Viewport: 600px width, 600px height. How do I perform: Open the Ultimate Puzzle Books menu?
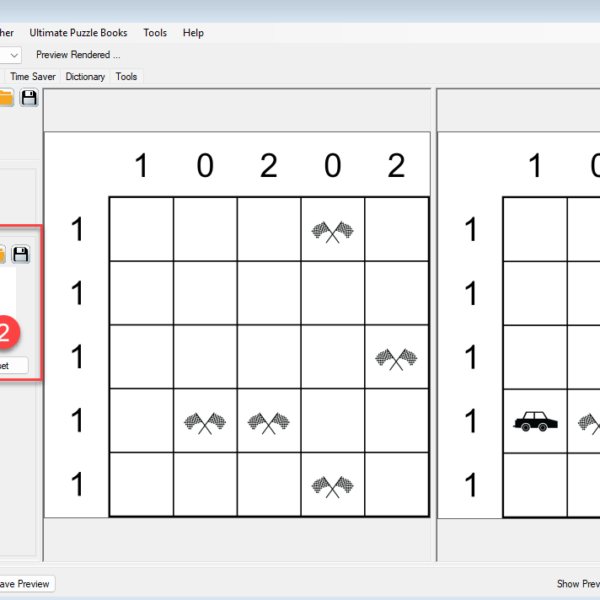78,33
